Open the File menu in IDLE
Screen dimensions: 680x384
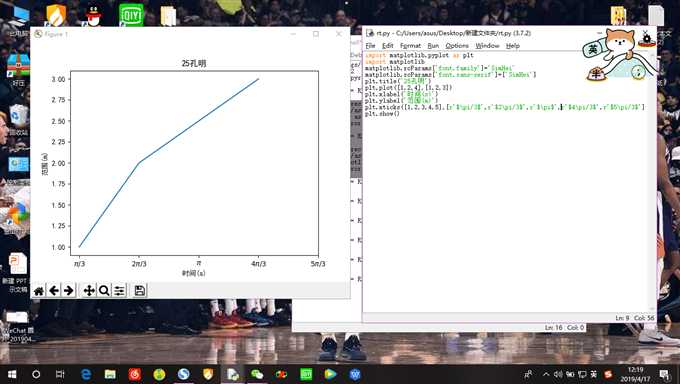point(370,46)
